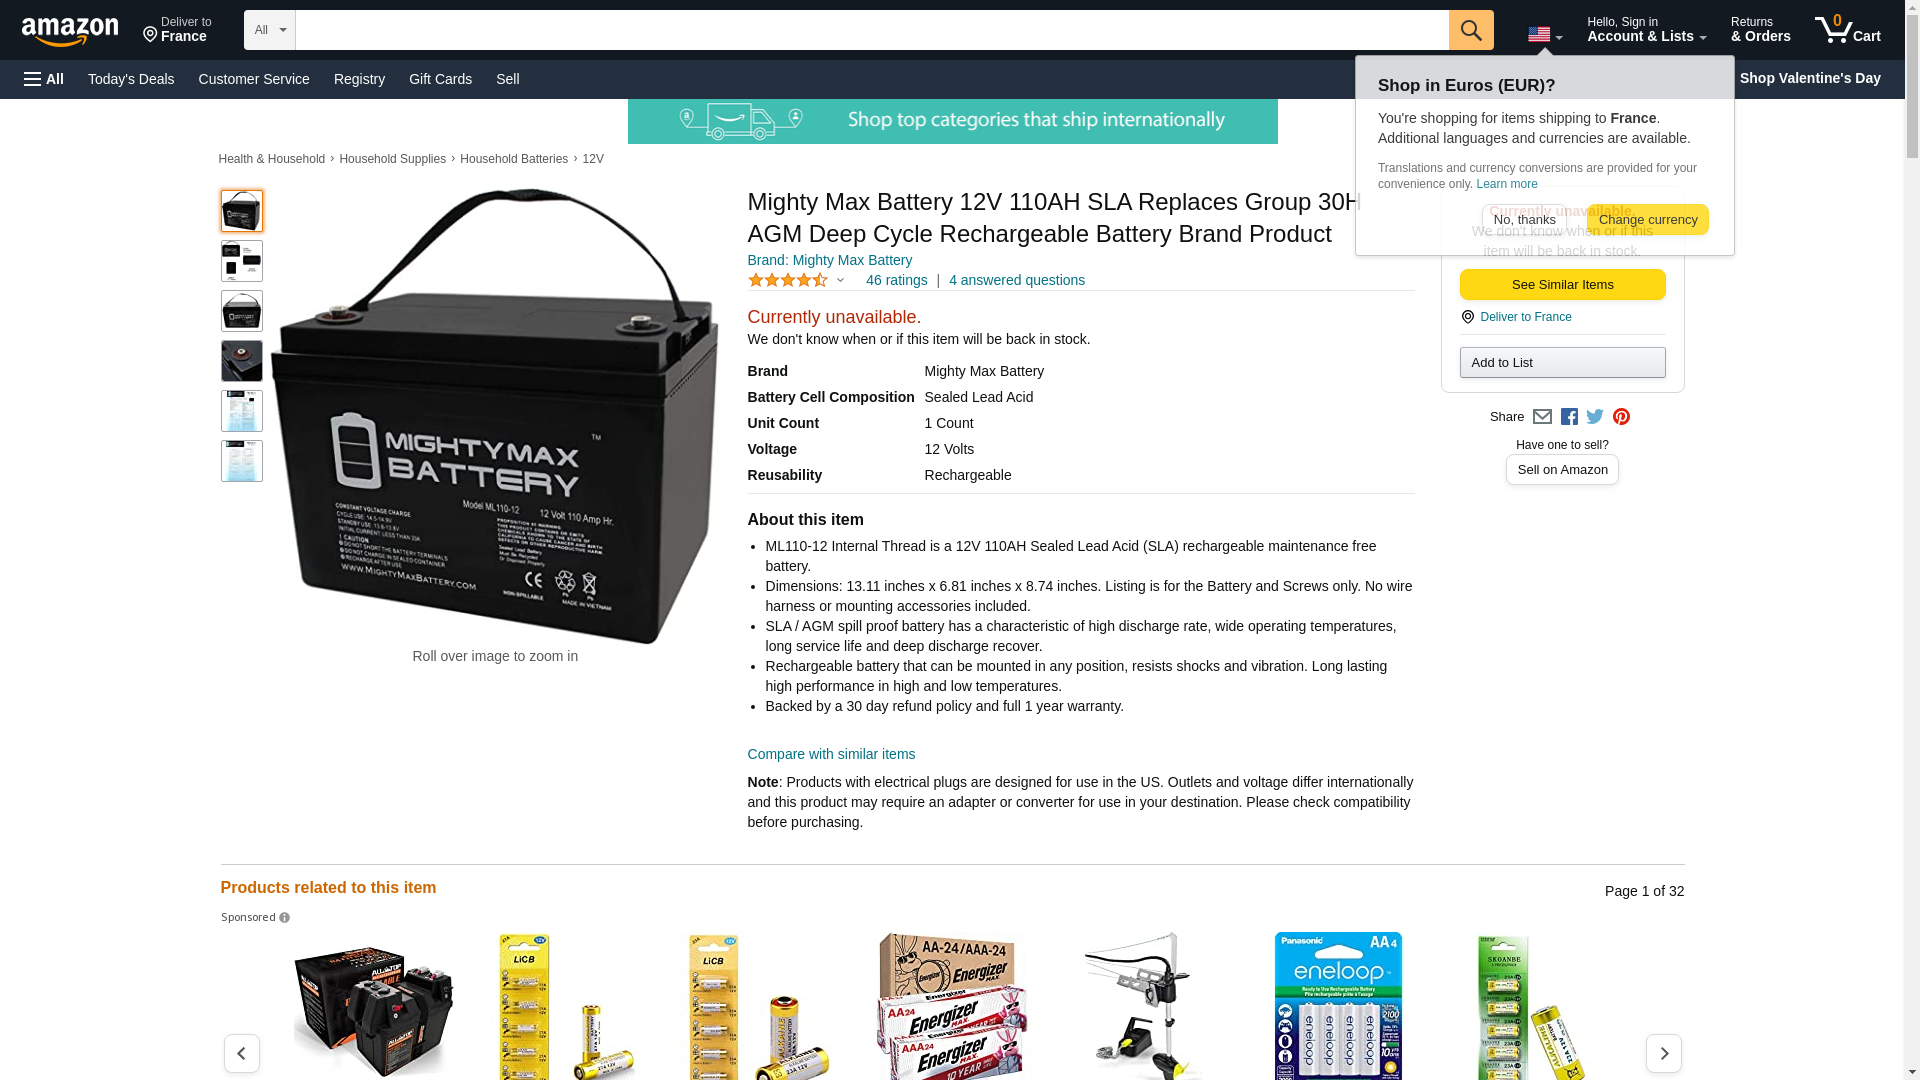Select the second product thumbnail image

point(242,261)
